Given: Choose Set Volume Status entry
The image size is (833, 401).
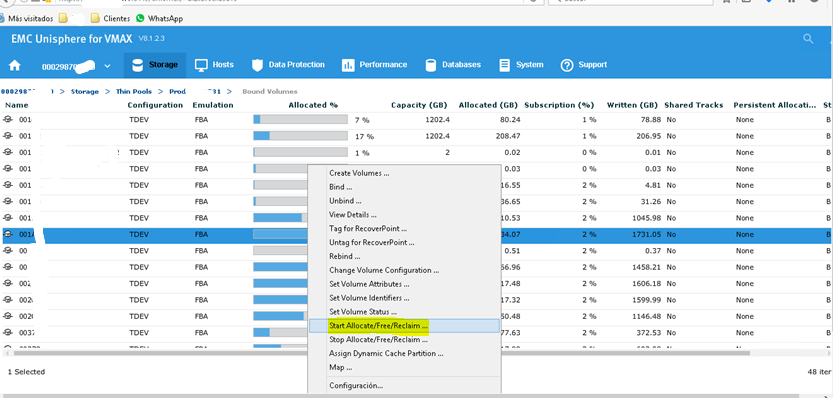Looking at the screenshot, I should [363, 312].
